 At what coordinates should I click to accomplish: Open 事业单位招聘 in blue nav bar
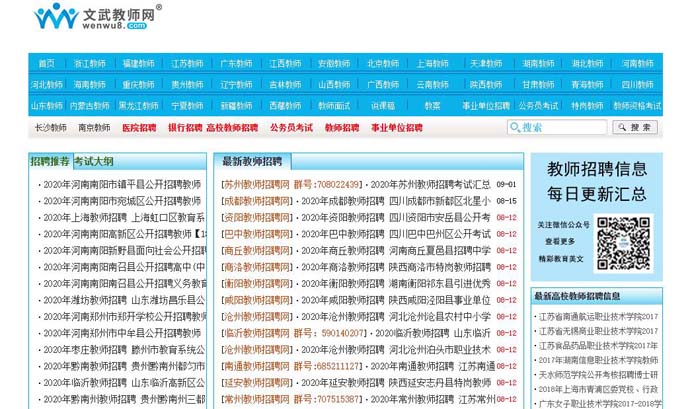coord(491,105)
